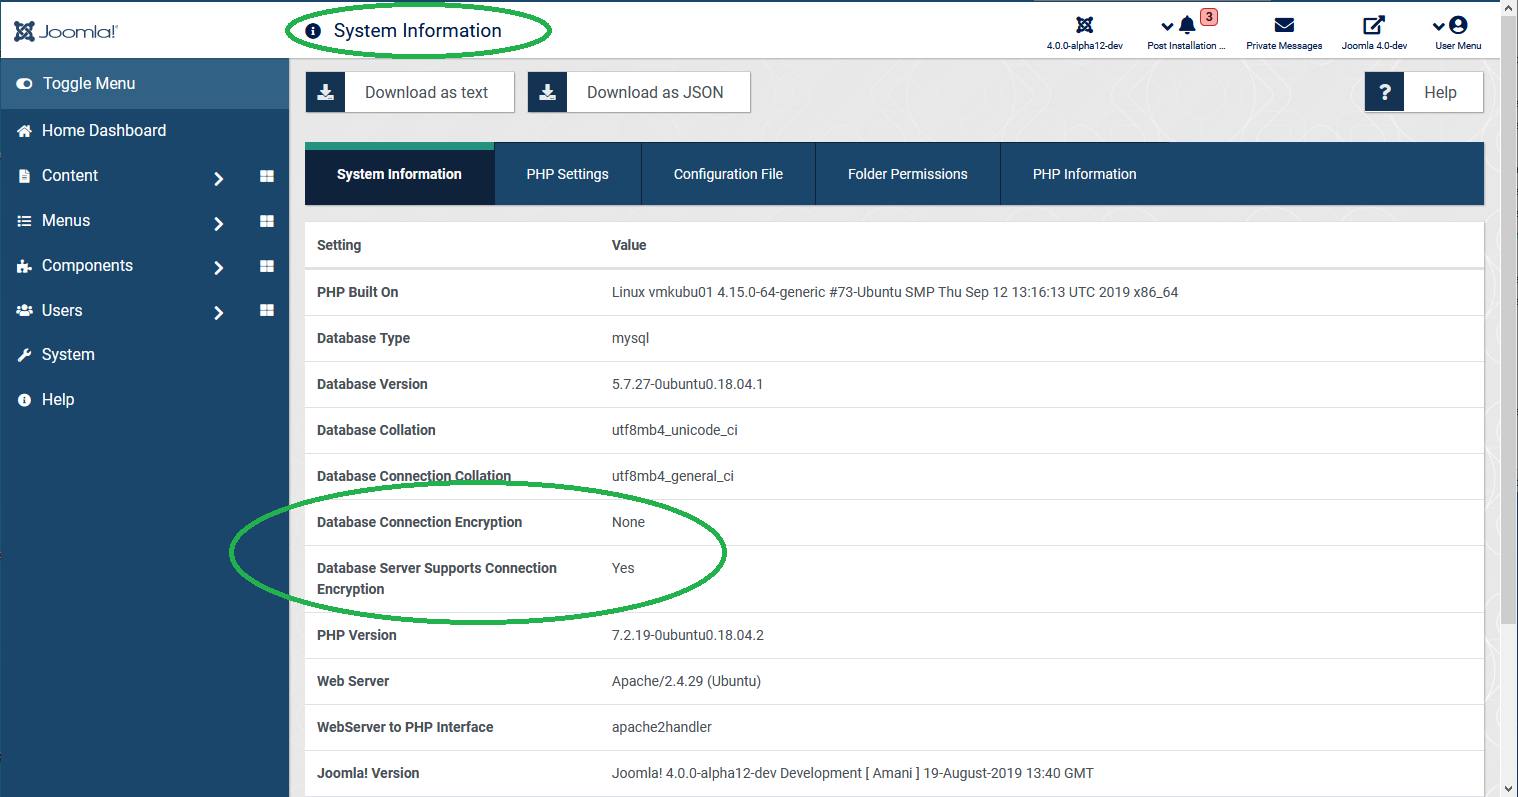Select the PHP Built On value text
The width and height of the screenshot is (1518, 797).
pyautogui.click(x=895, y=292)
